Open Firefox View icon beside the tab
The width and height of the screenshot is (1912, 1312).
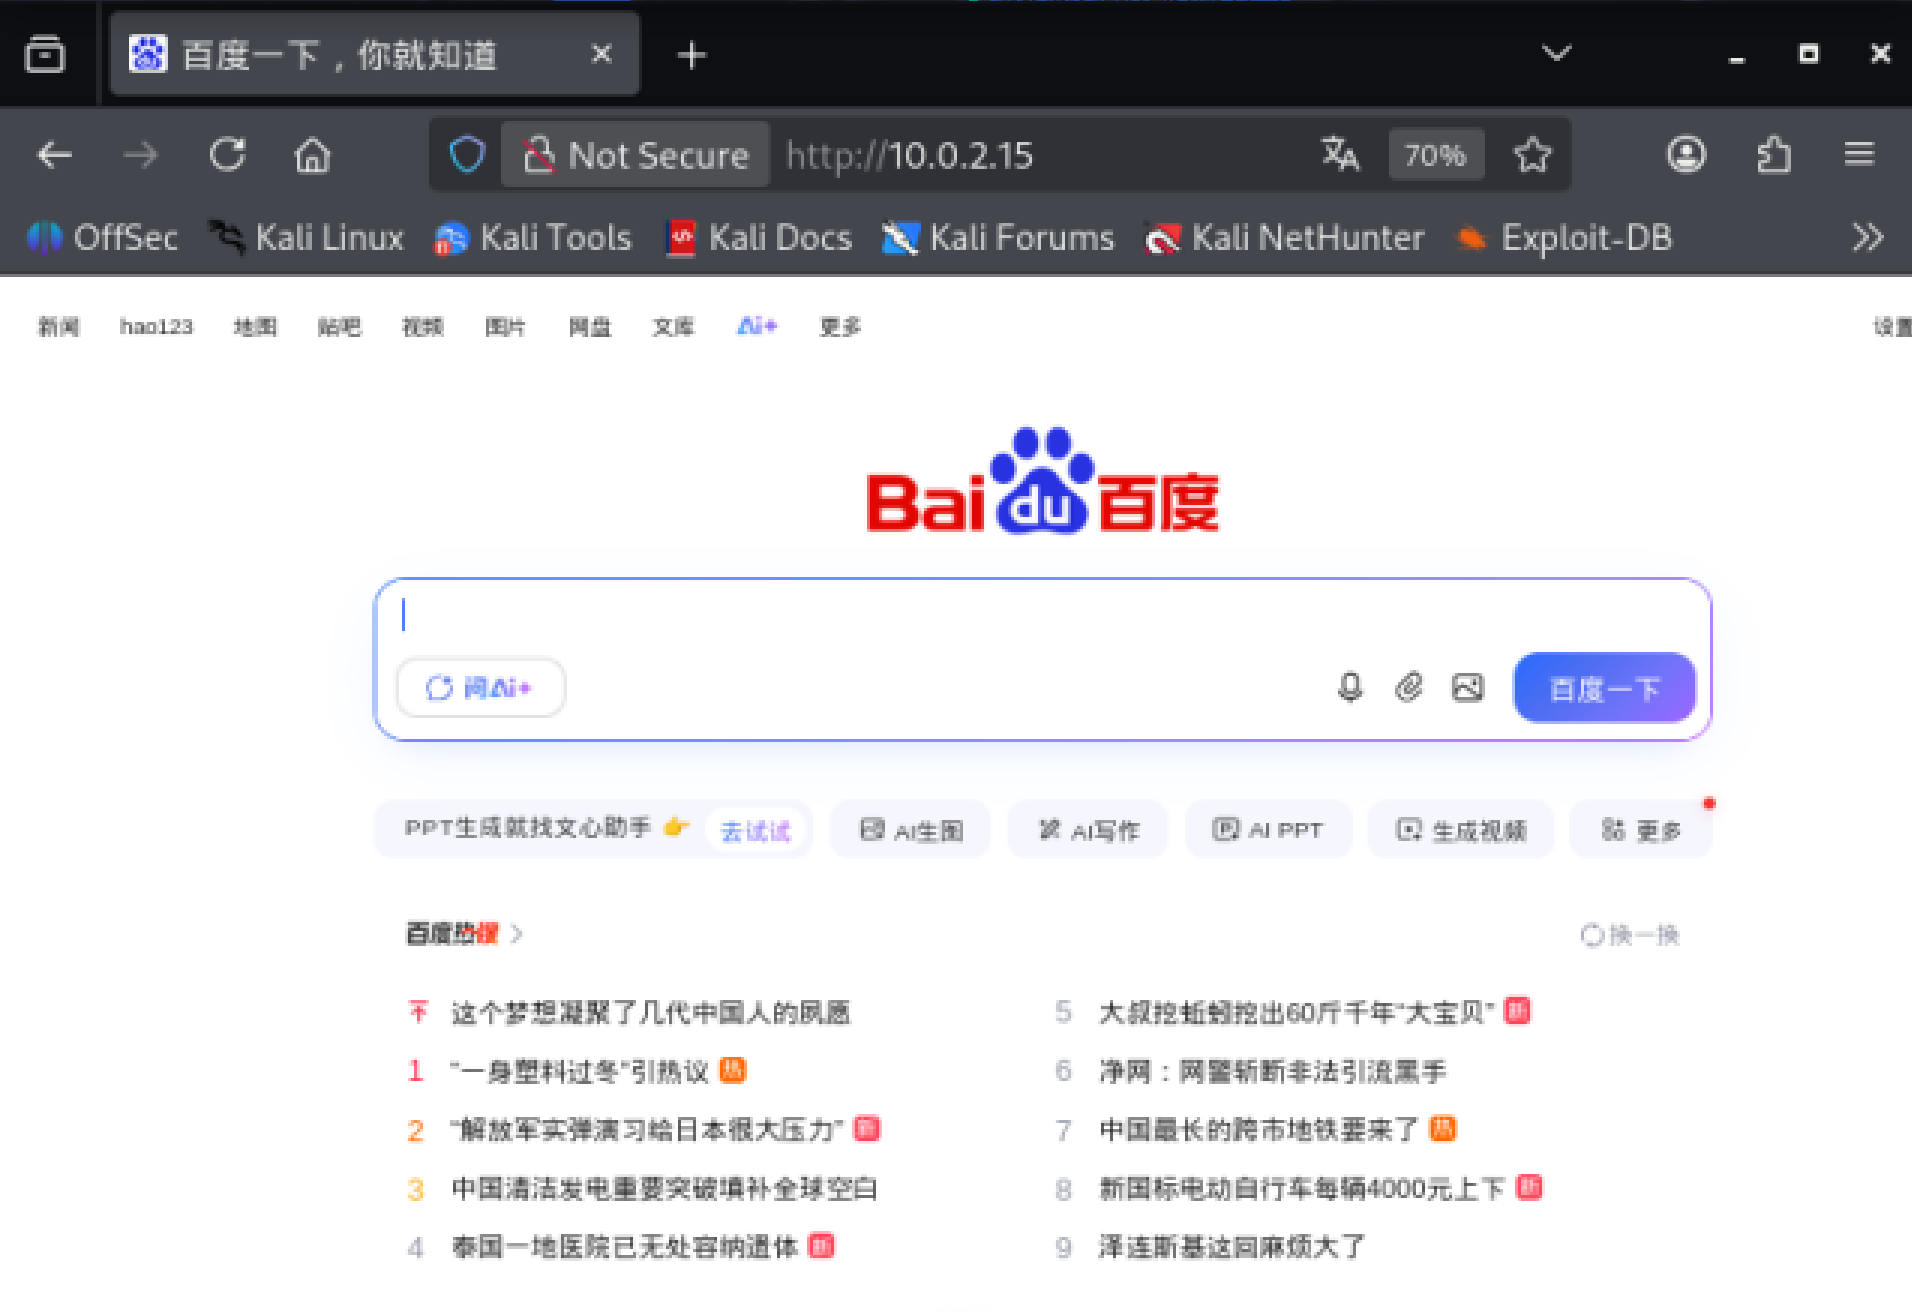pos(44,54)
